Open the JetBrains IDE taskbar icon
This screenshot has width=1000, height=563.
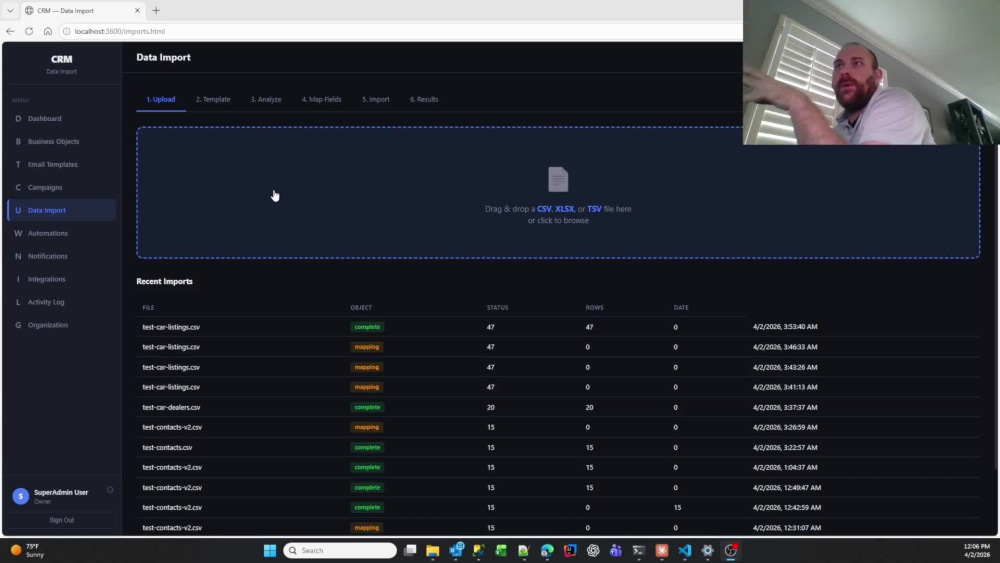click(x=570, y=550)
